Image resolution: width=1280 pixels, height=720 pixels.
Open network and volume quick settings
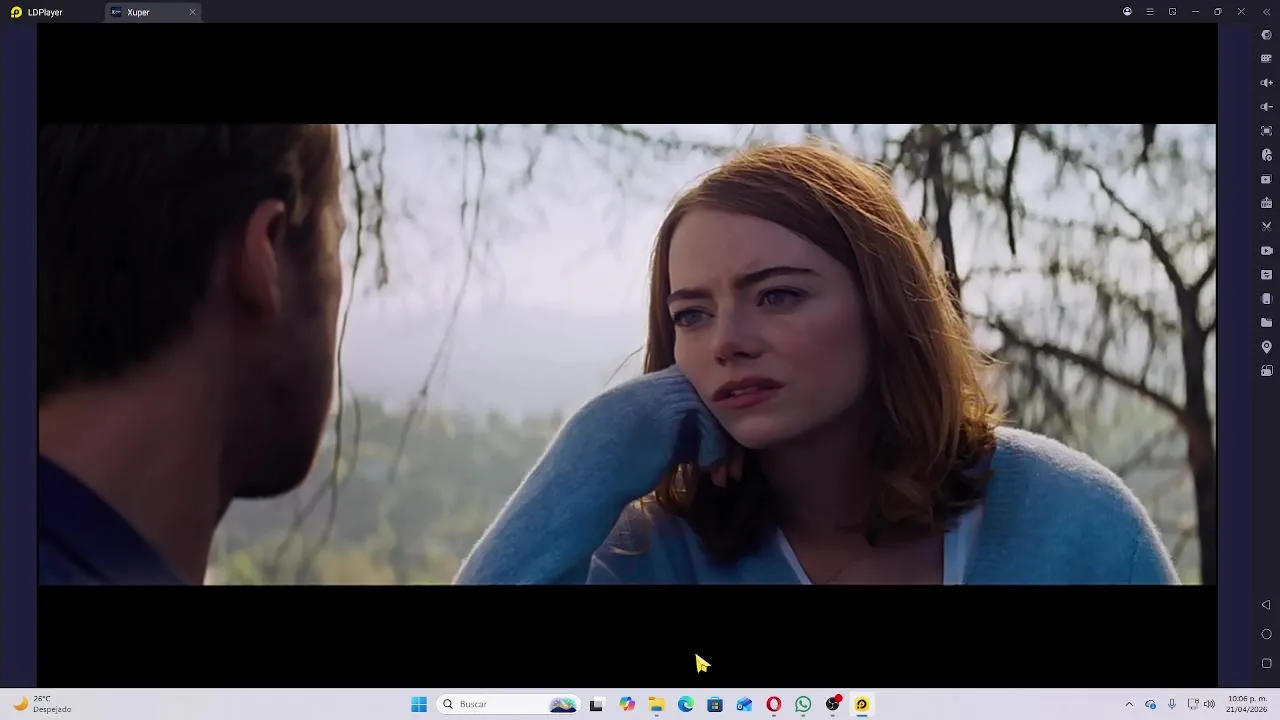pyautogui.click(x=1201, y=704)
